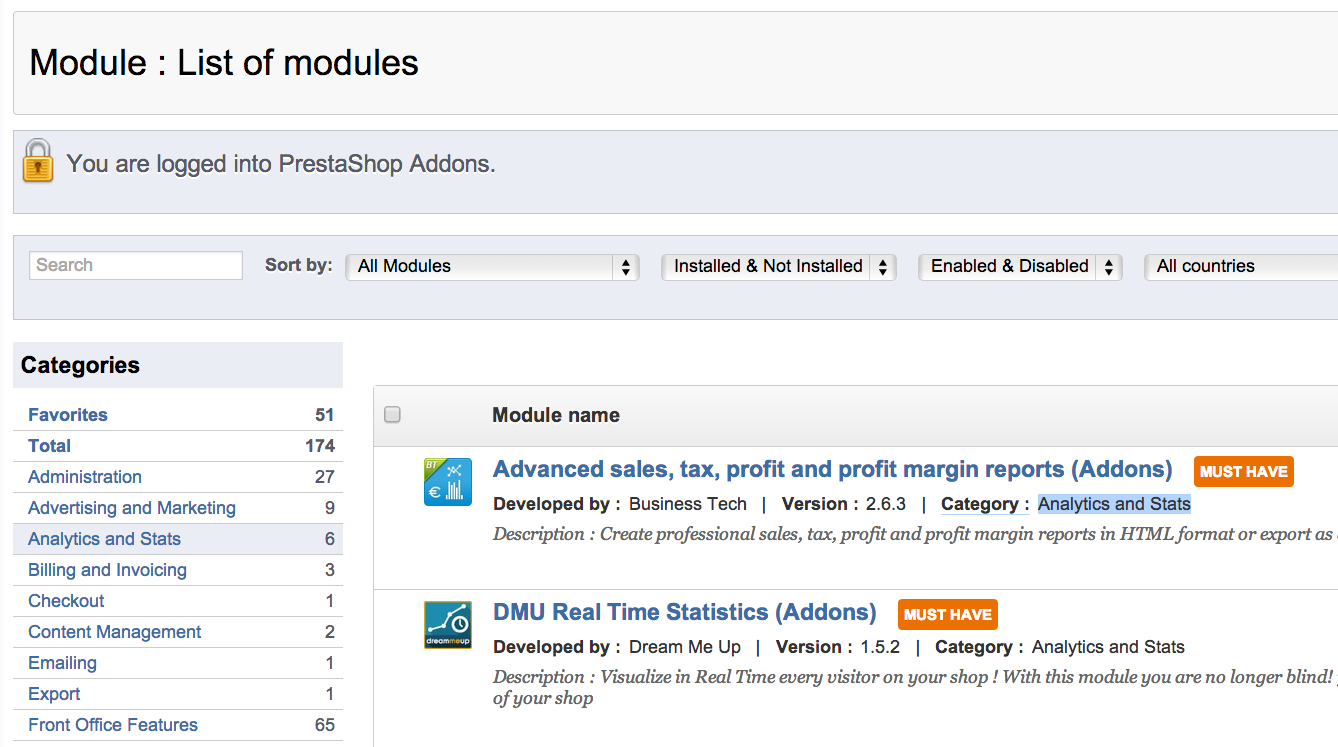
Task: Click the Module : List of modules title
Action: (224, 63)
